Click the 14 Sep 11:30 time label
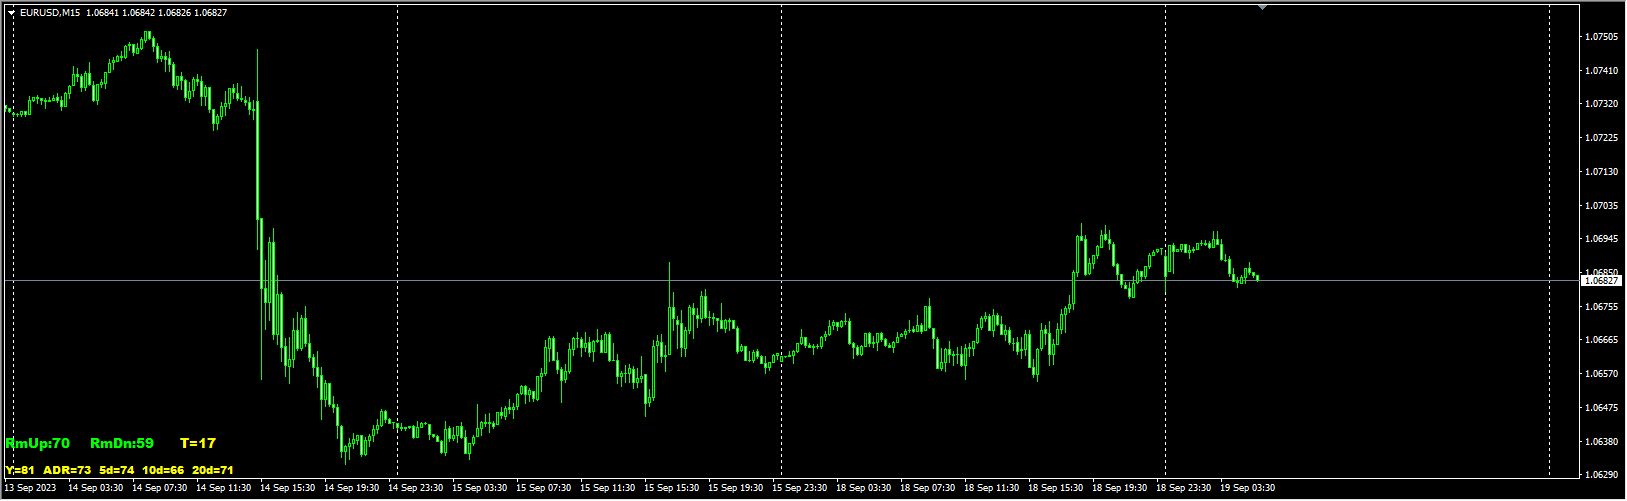Screen dimensions: 1627x501 [x=225, y=489]
